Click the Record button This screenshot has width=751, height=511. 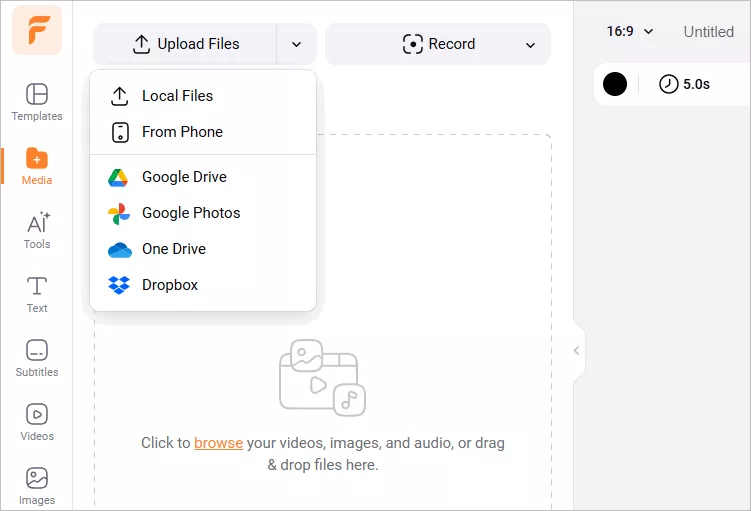tap(439, 44)
